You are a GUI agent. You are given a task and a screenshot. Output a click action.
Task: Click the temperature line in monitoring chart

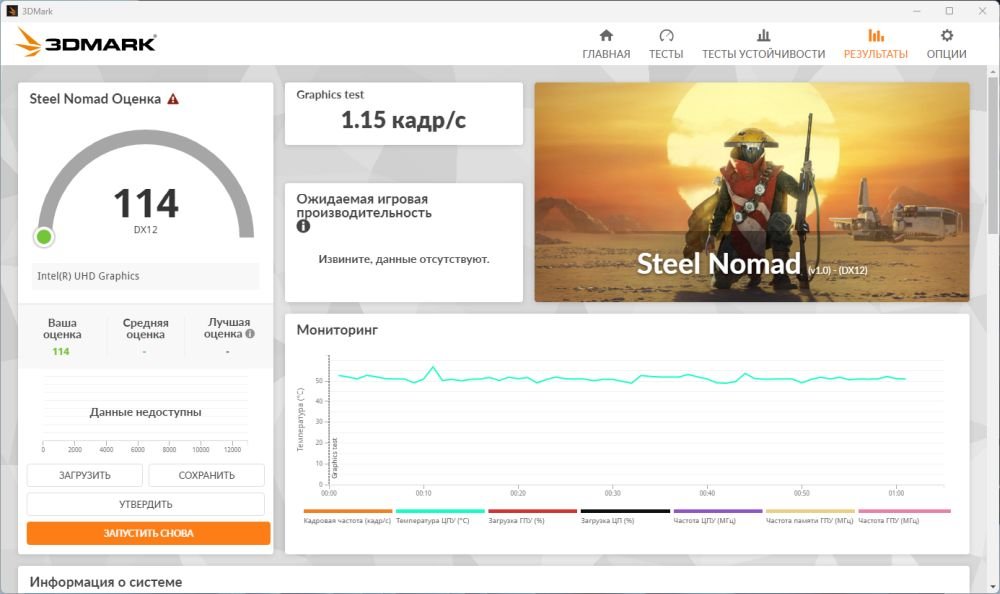(622, 378)
